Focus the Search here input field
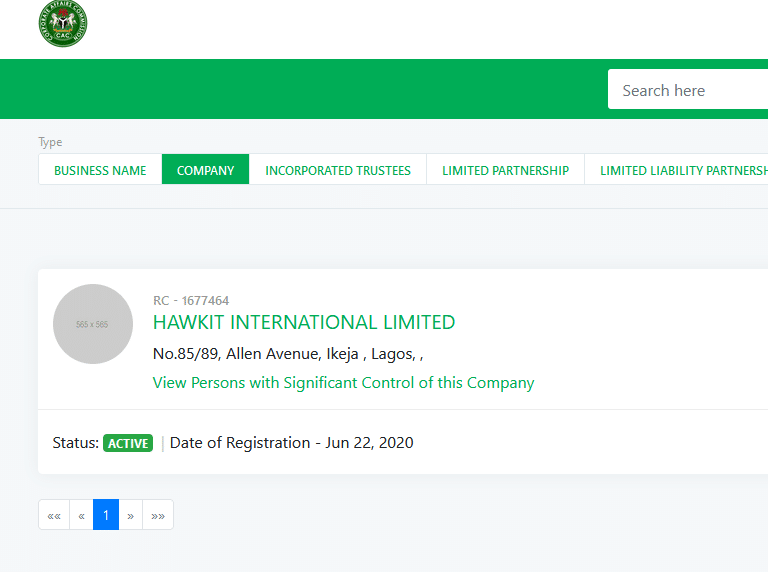This screenshot has width=768, height=572. (688, 89)
